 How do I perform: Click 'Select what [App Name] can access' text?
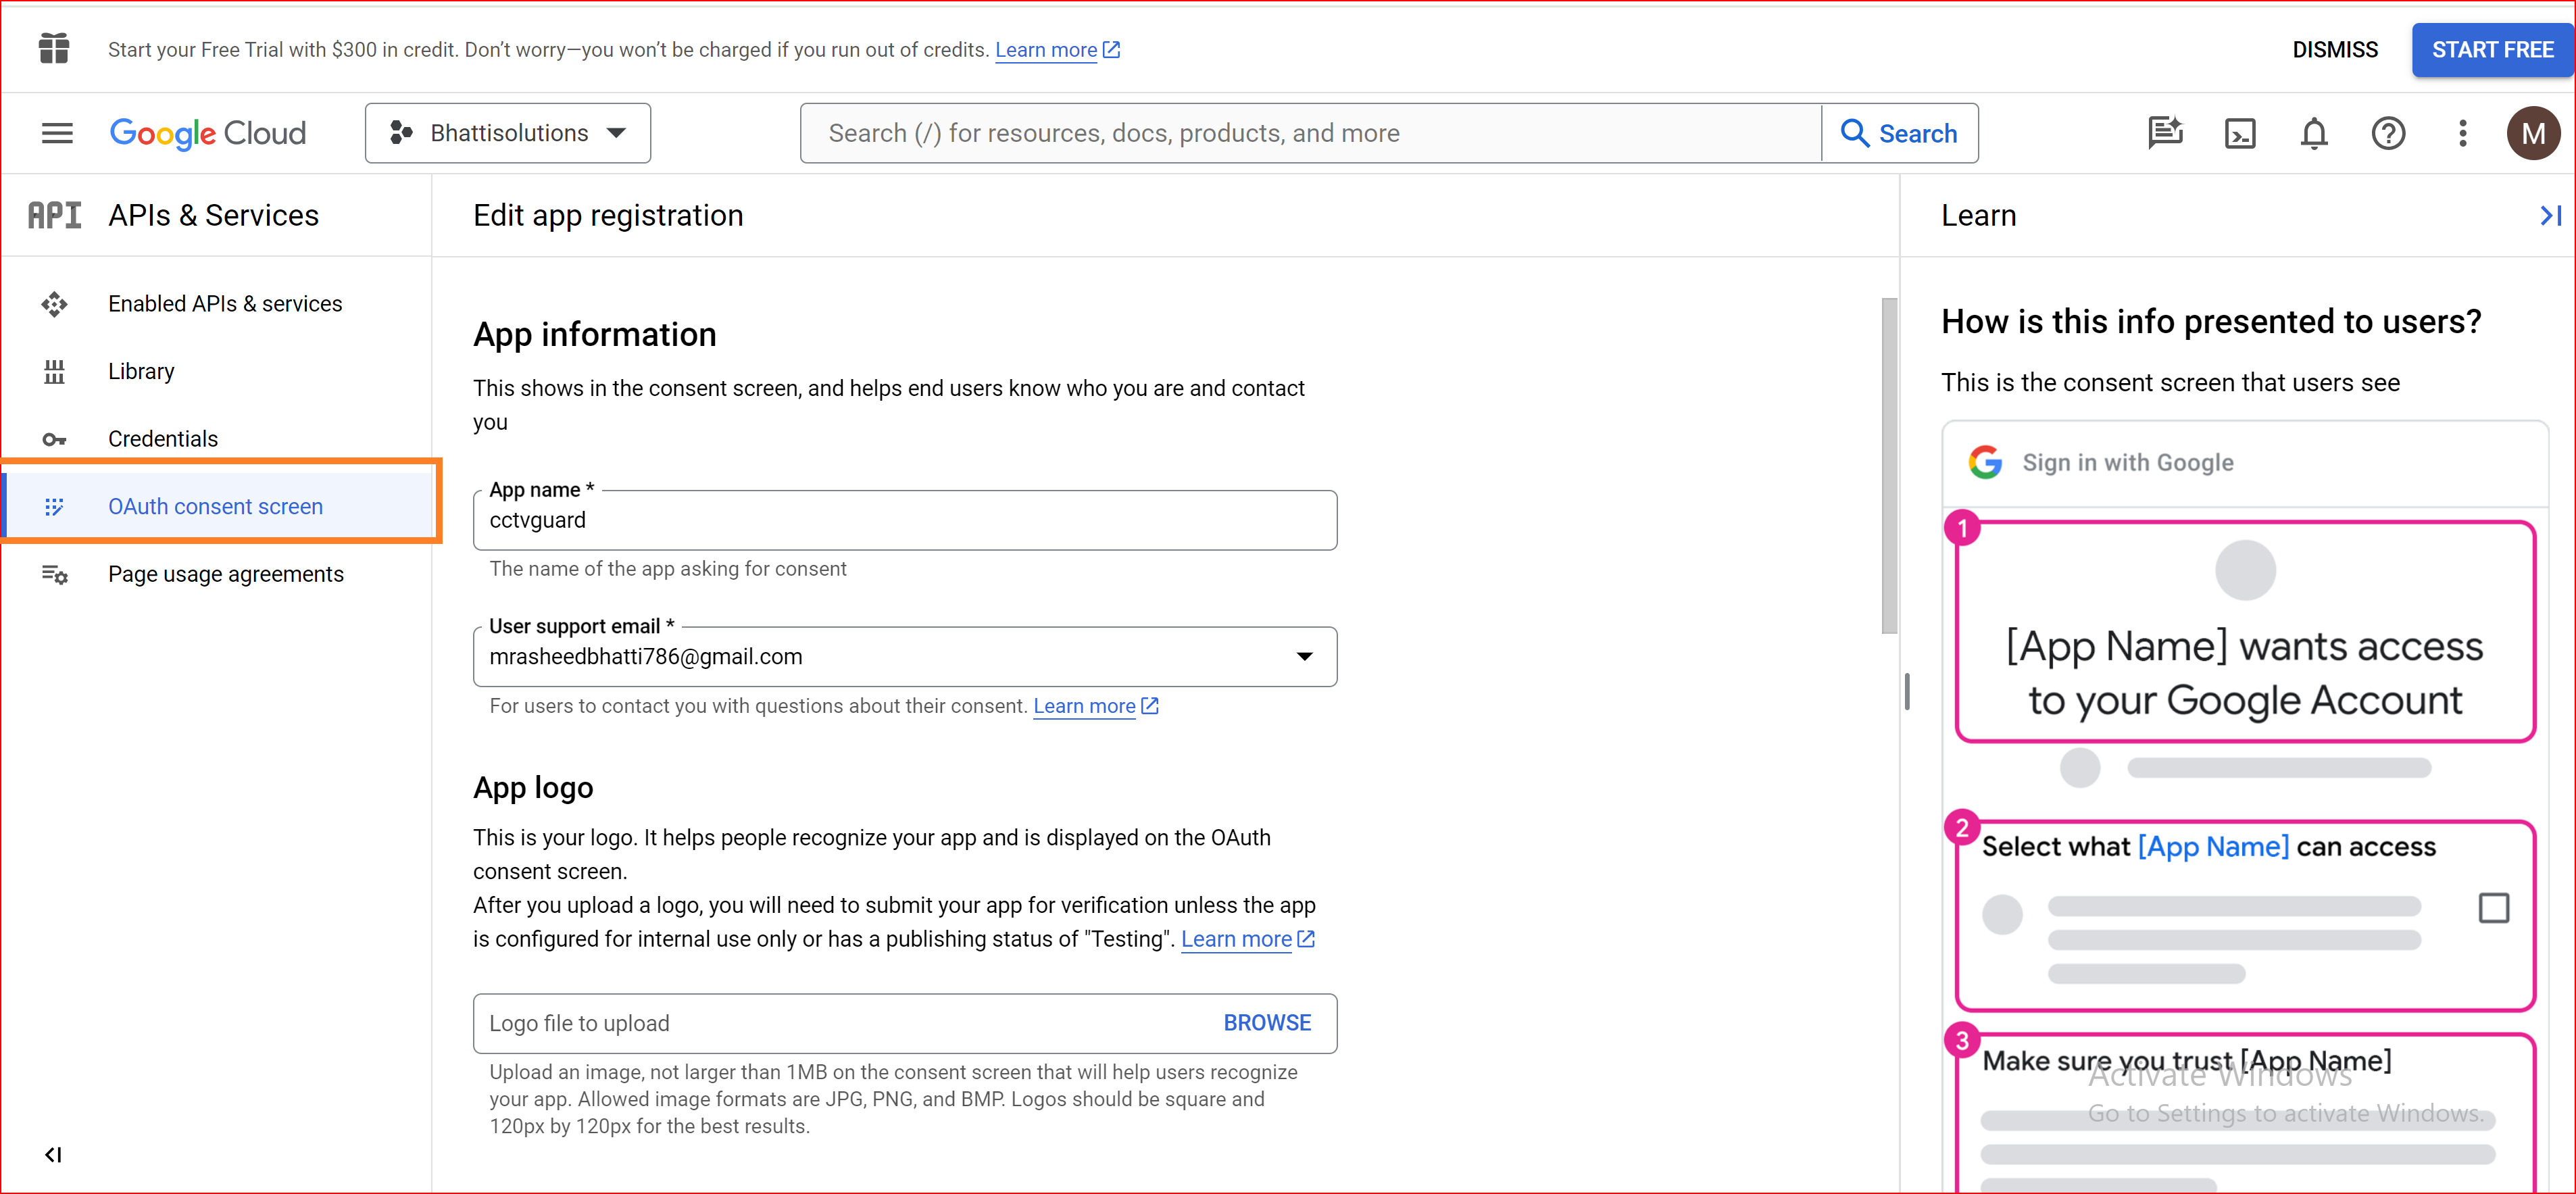pyautogui.click(x=2209, y=847)
